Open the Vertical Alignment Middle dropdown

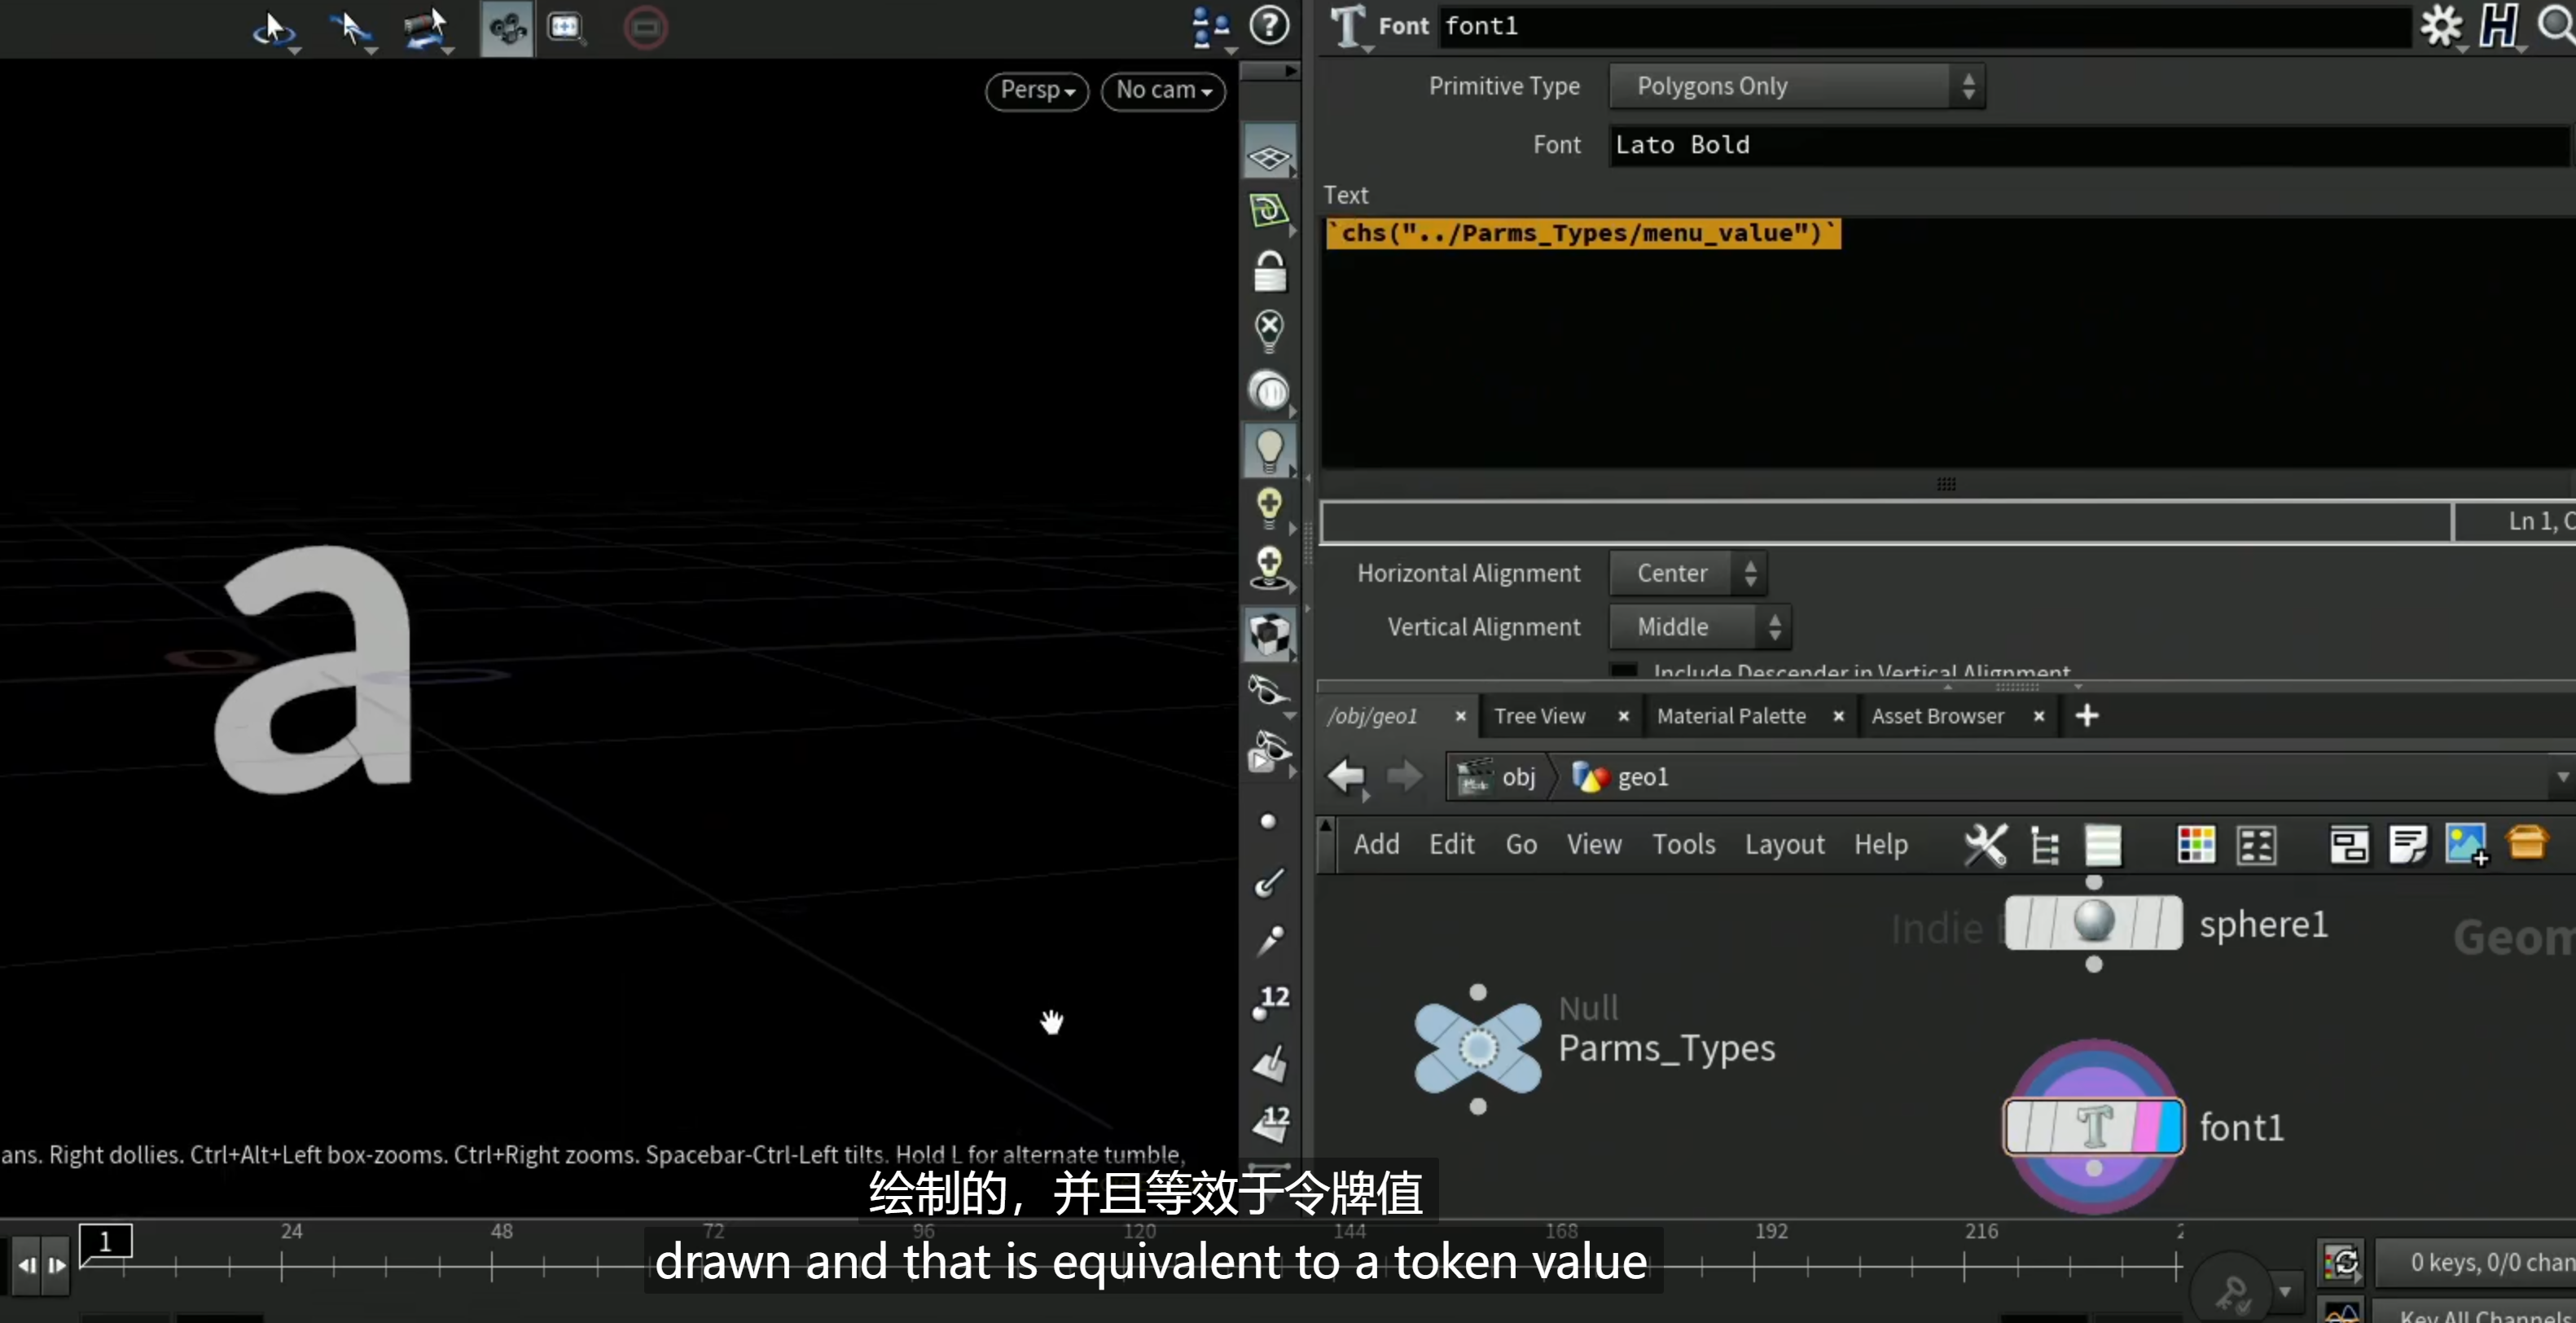coord(1700,627)
